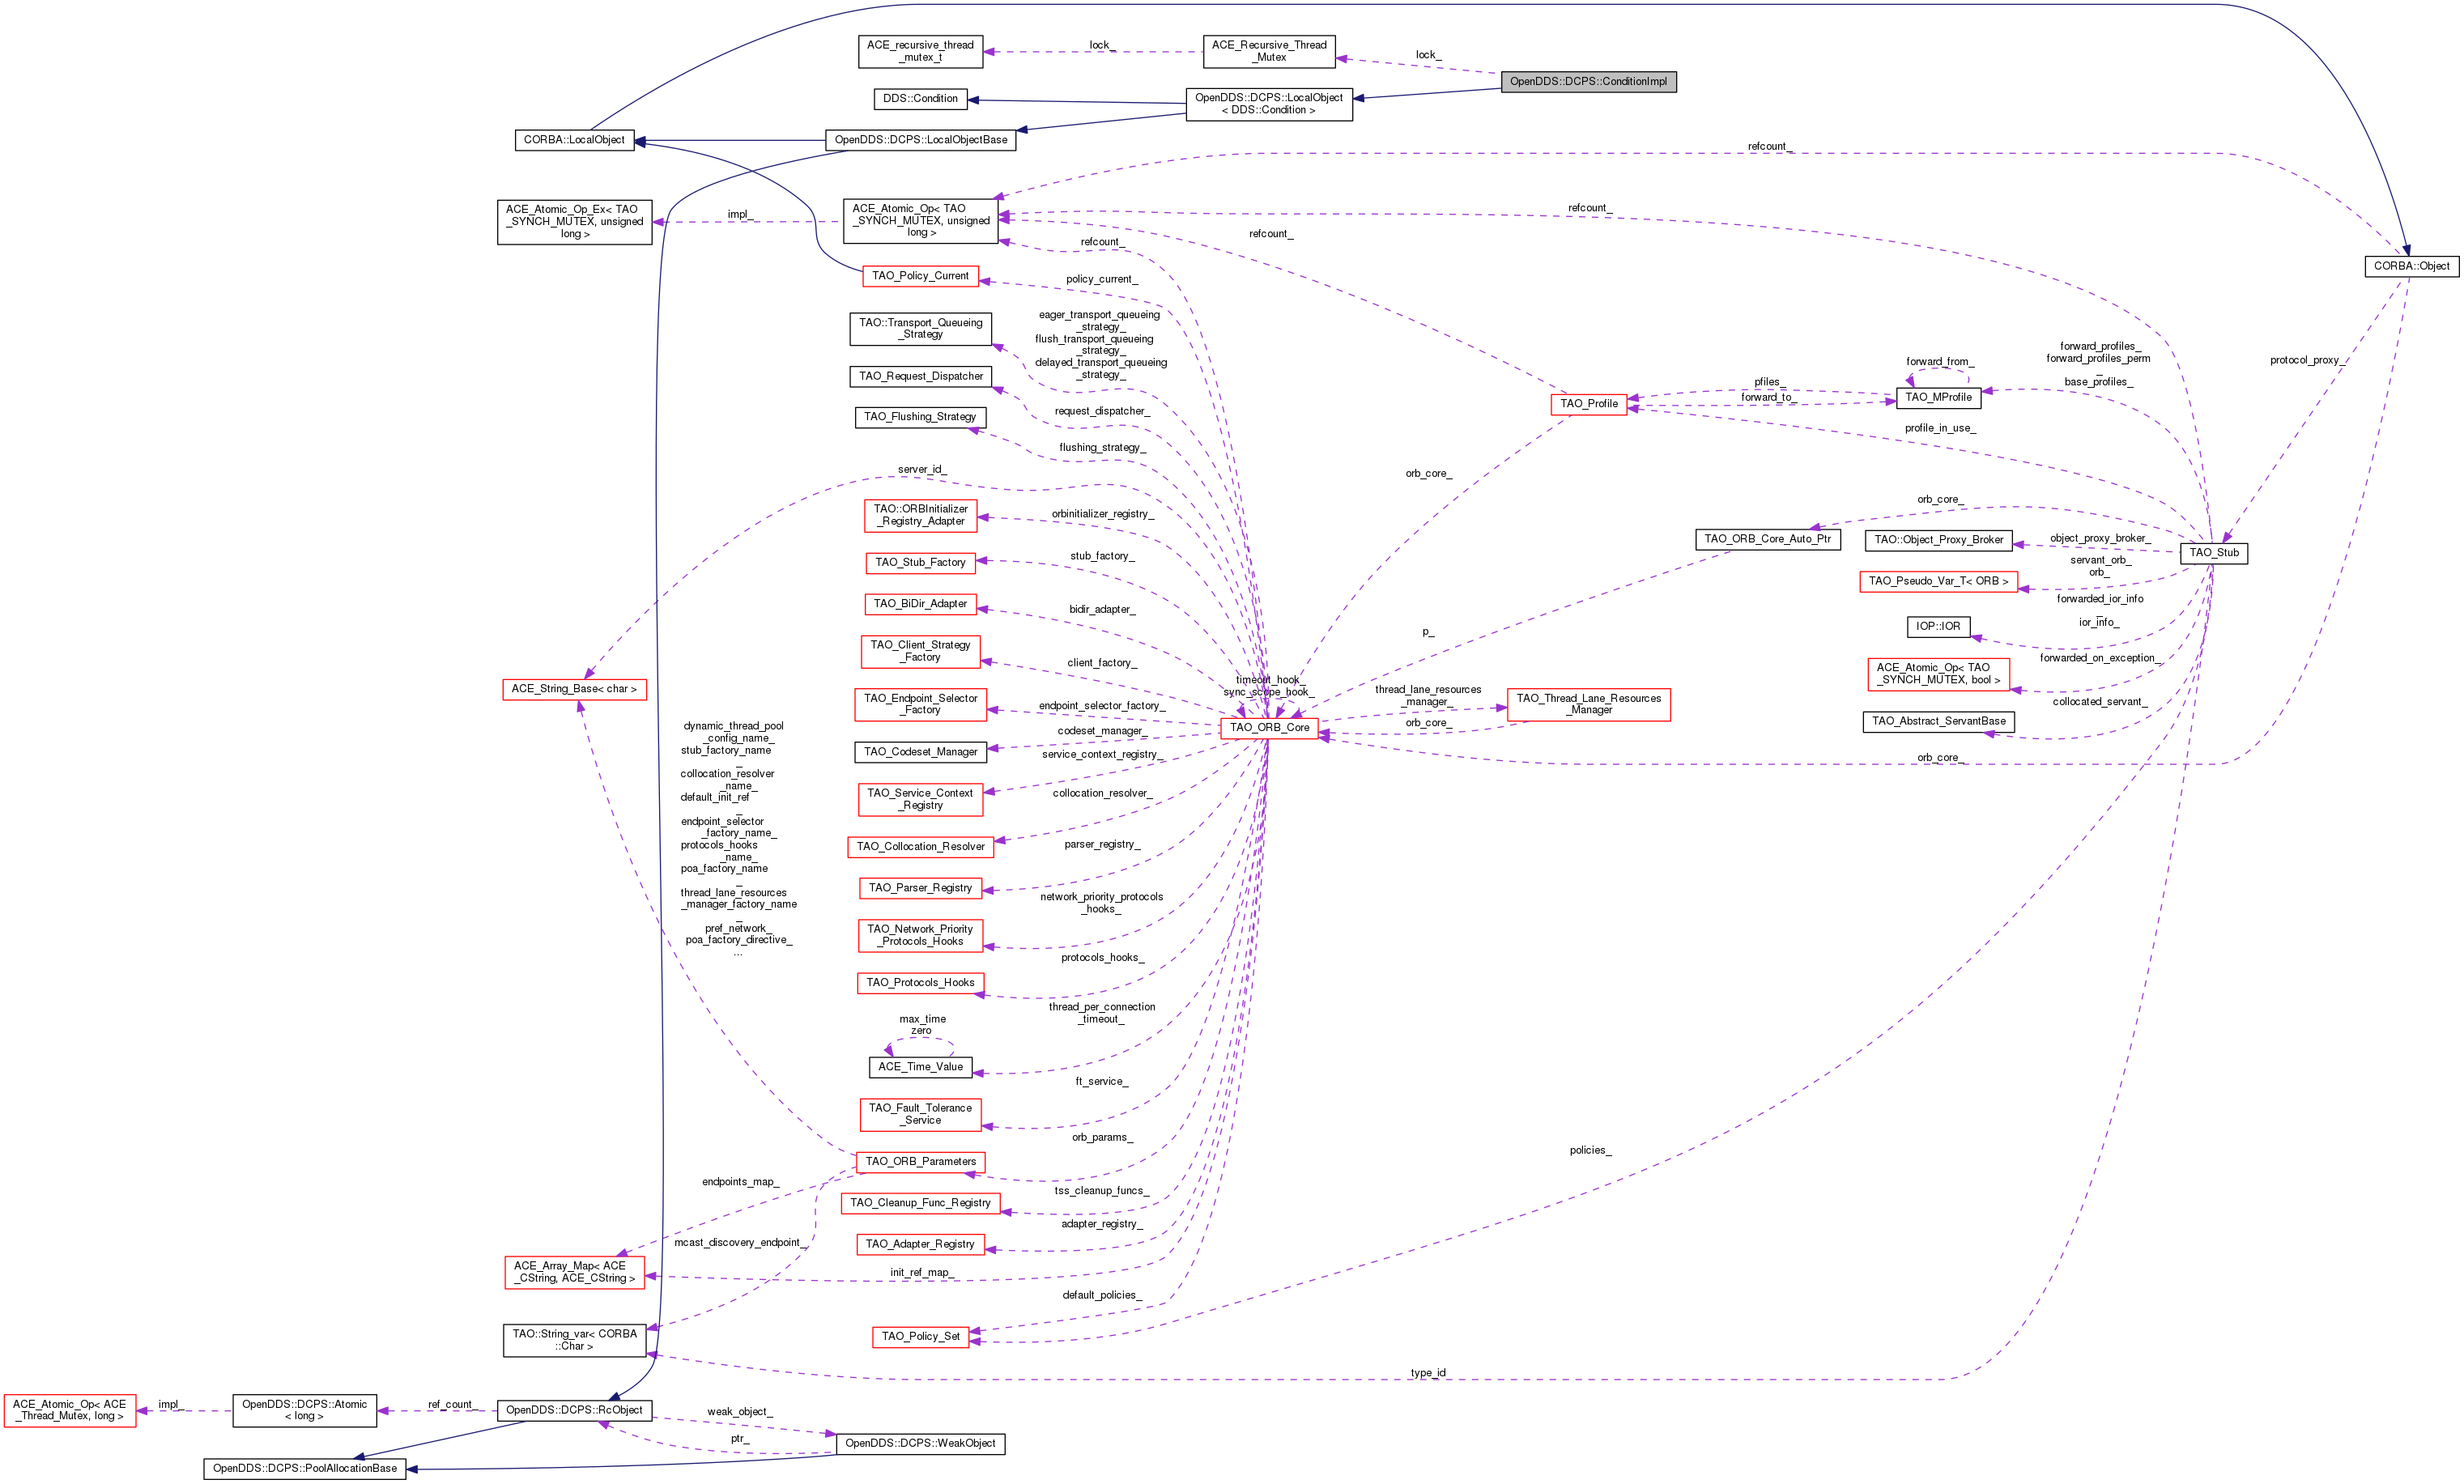Viewport: 2464px width, 1484px height.
Task: Open the OpenDDS::DCPS::LocalObjectBase node
Action: [921, 140]
